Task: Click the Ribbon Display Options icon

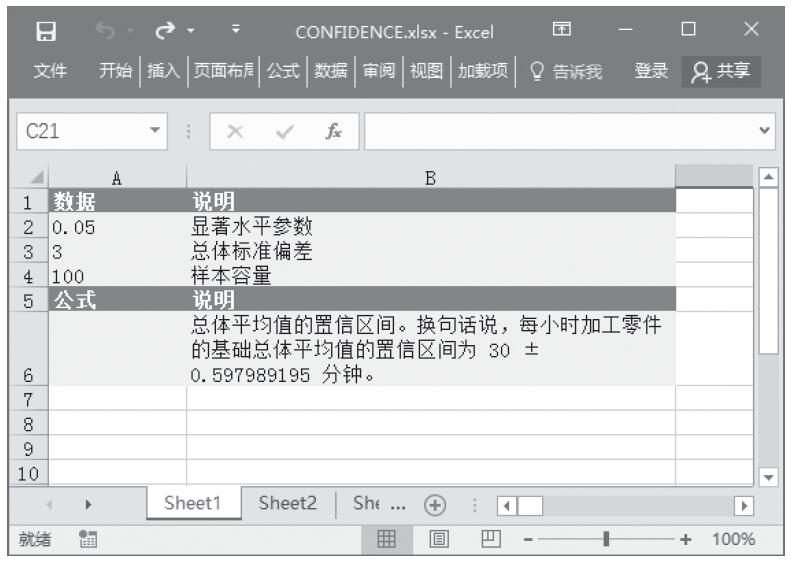Action: 566,32
